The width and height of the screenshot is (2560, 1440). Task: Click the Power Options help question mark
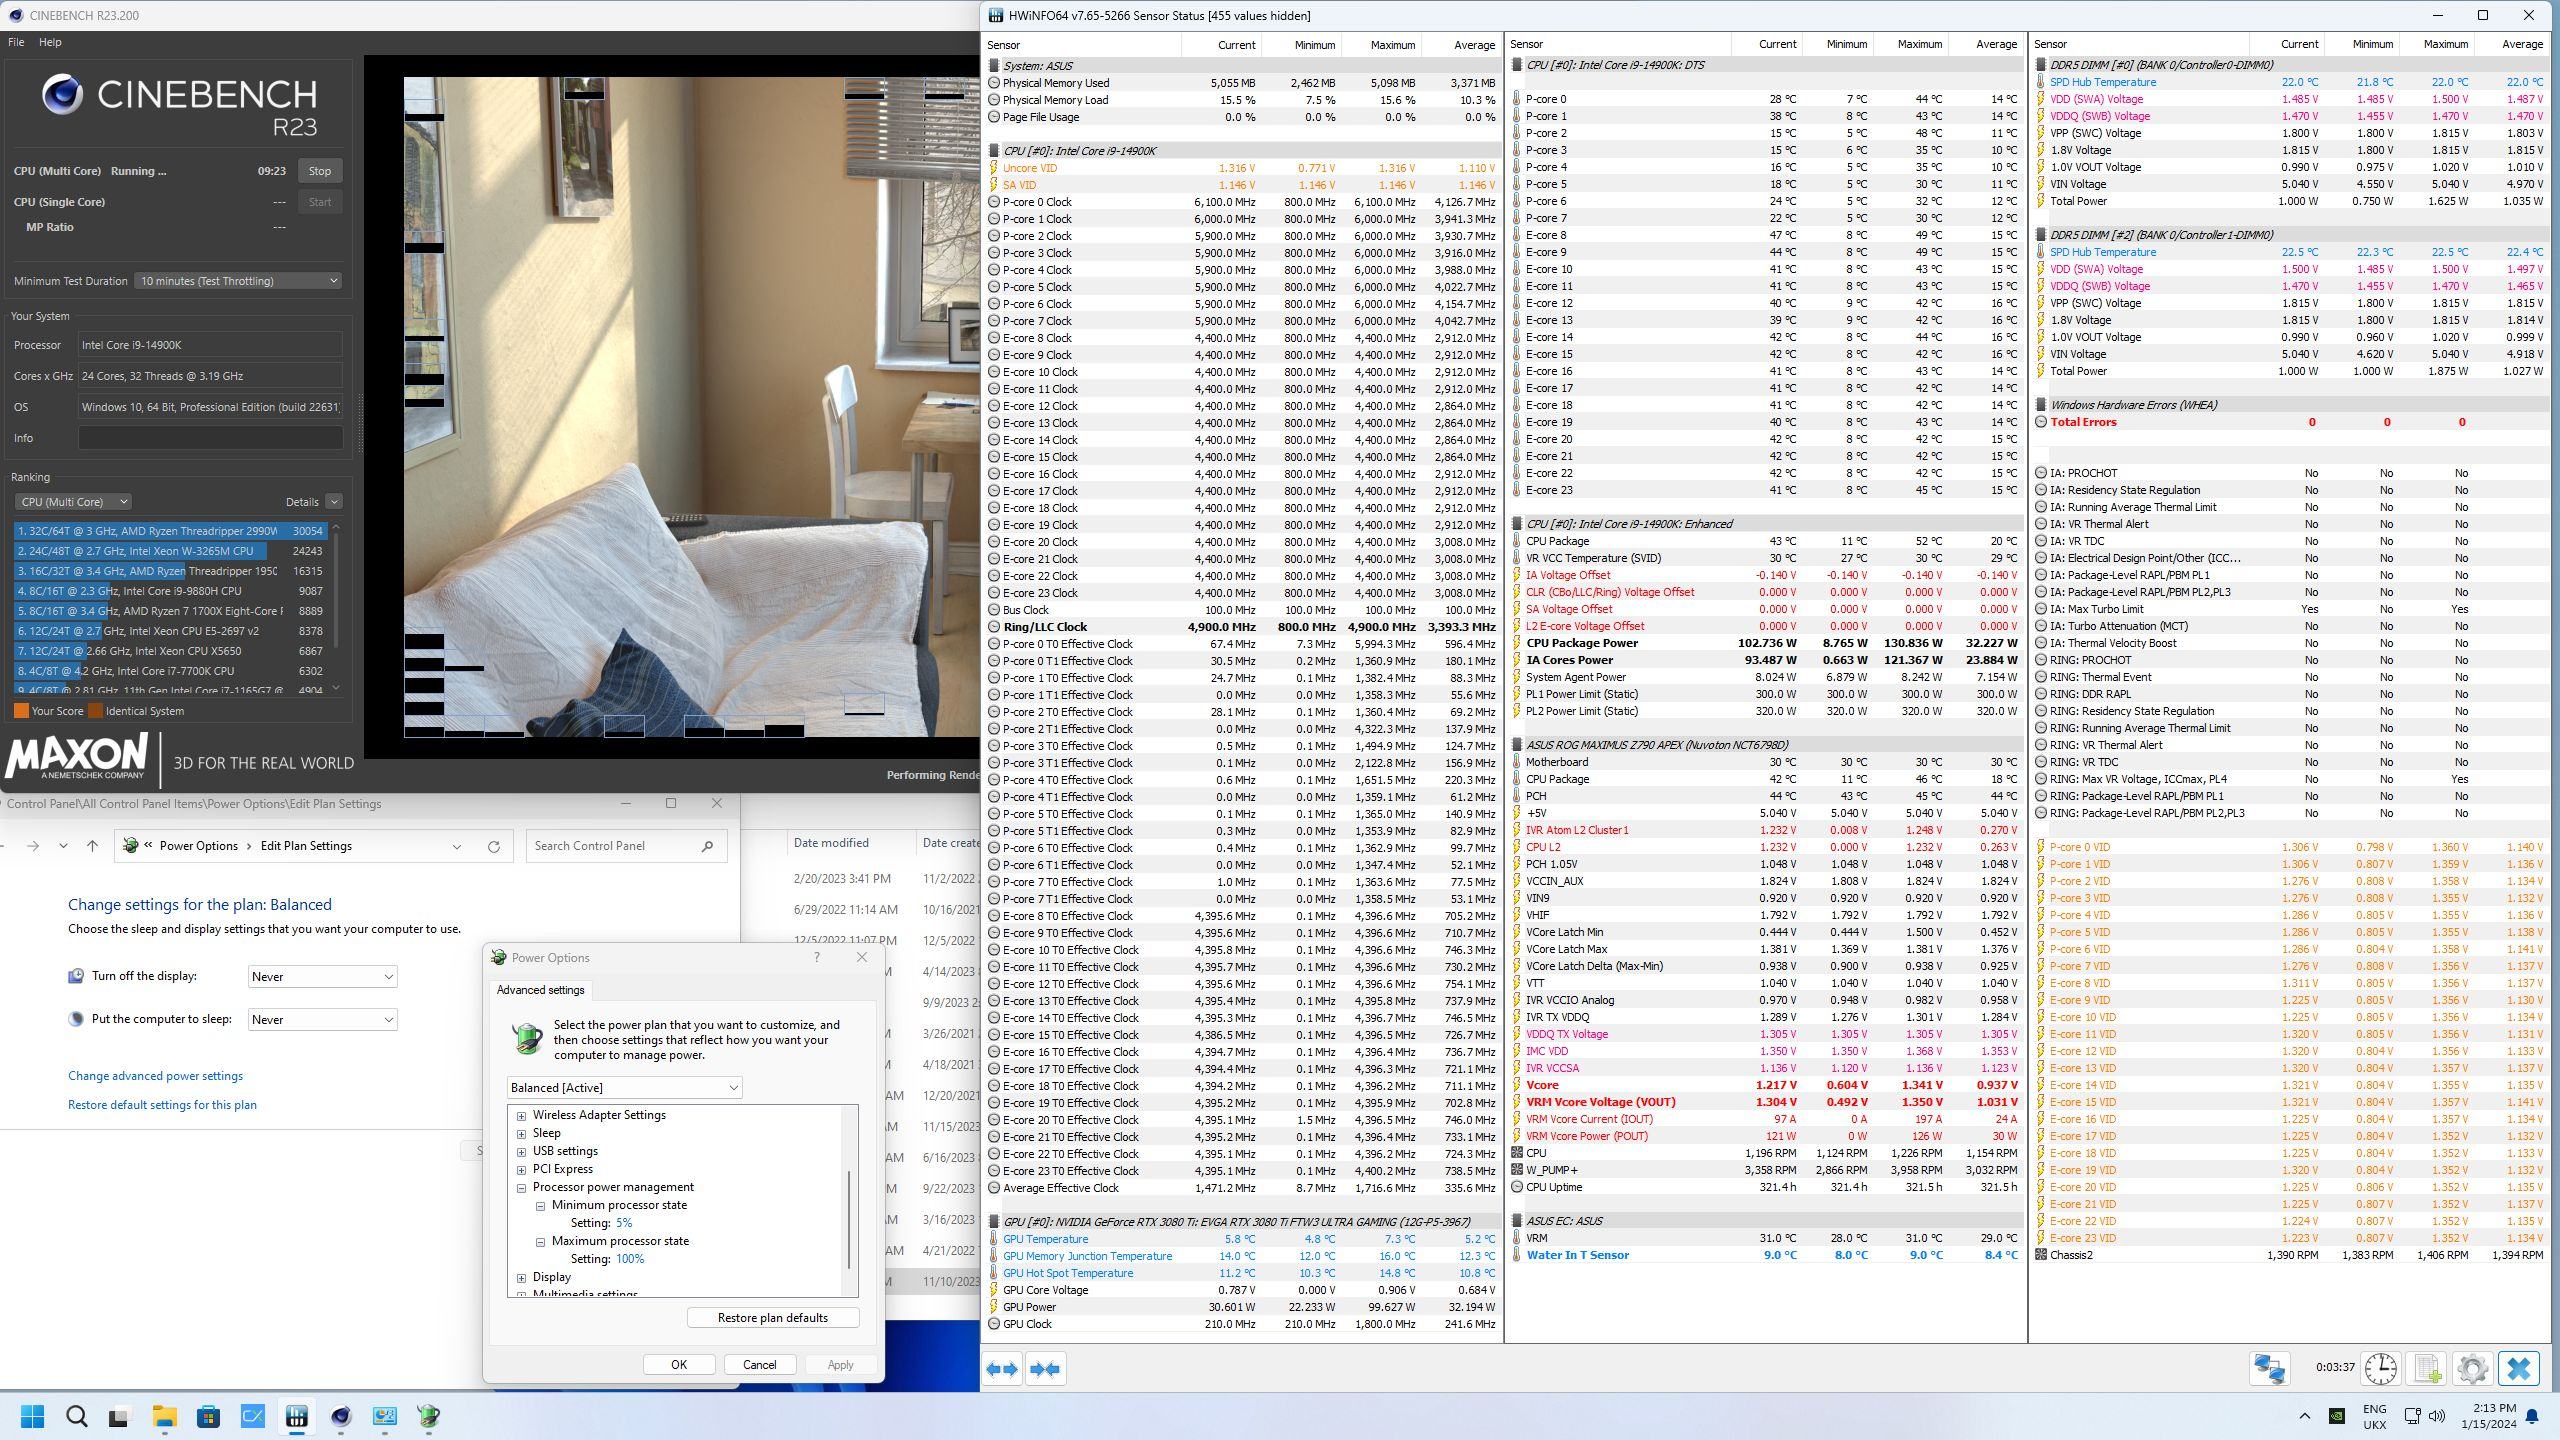tap(817, 957)
